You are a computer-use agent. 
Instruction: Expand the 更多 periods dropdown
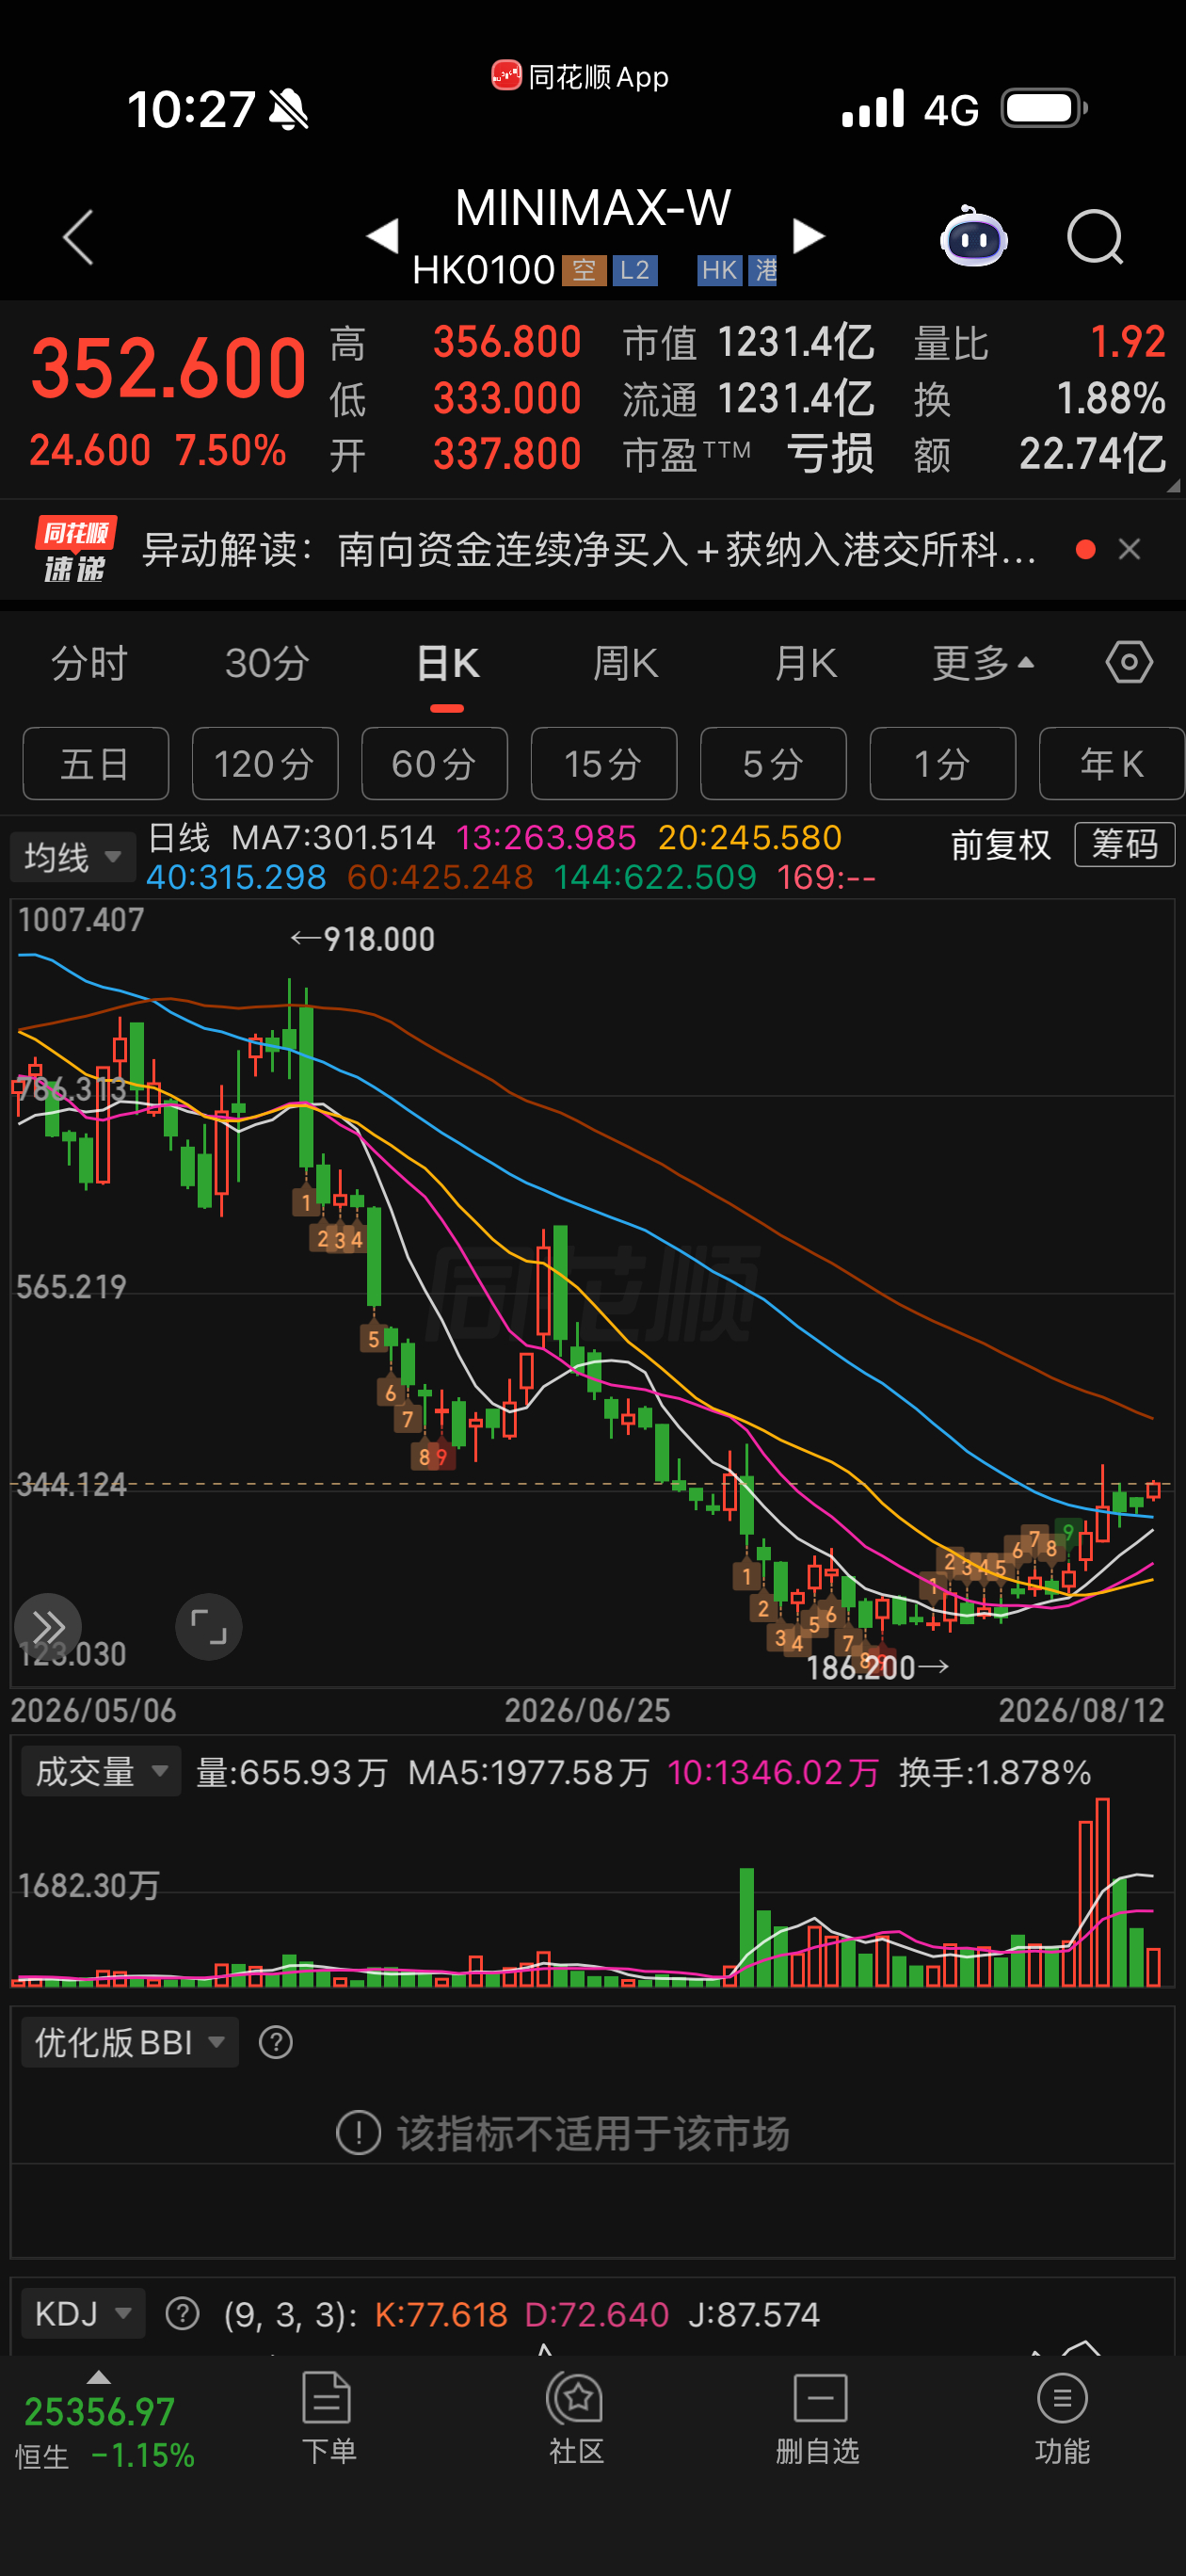coord(983,663)
